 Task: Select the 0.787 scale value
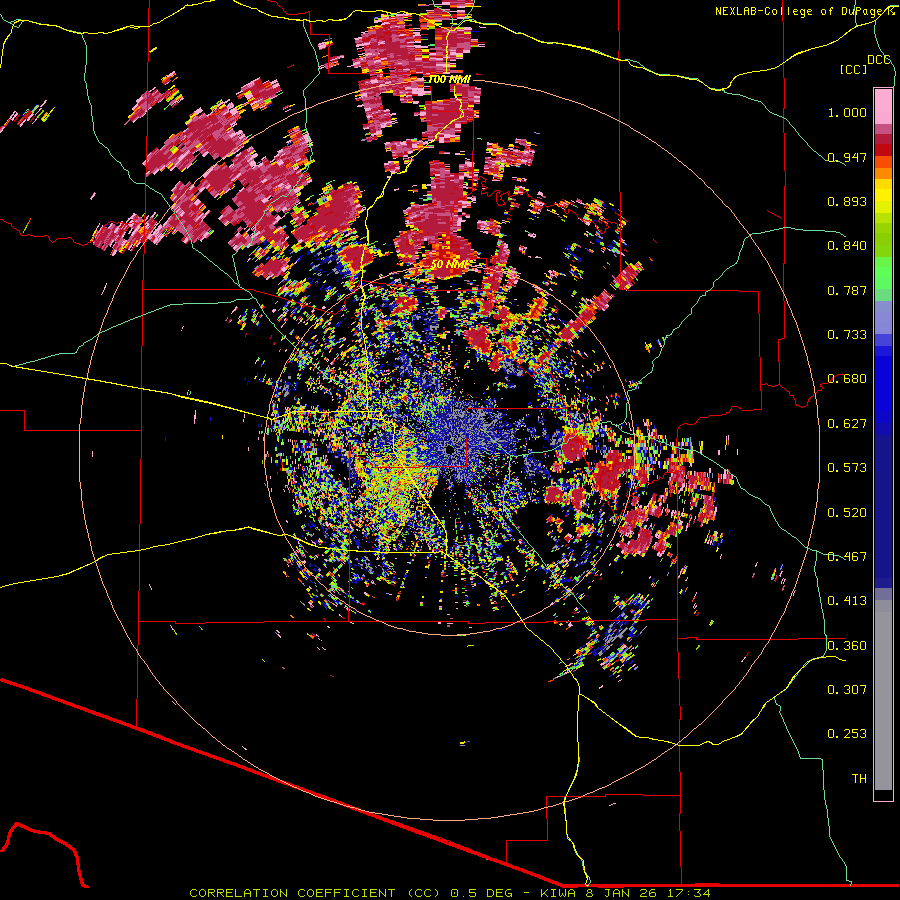[x=847, y=290]
